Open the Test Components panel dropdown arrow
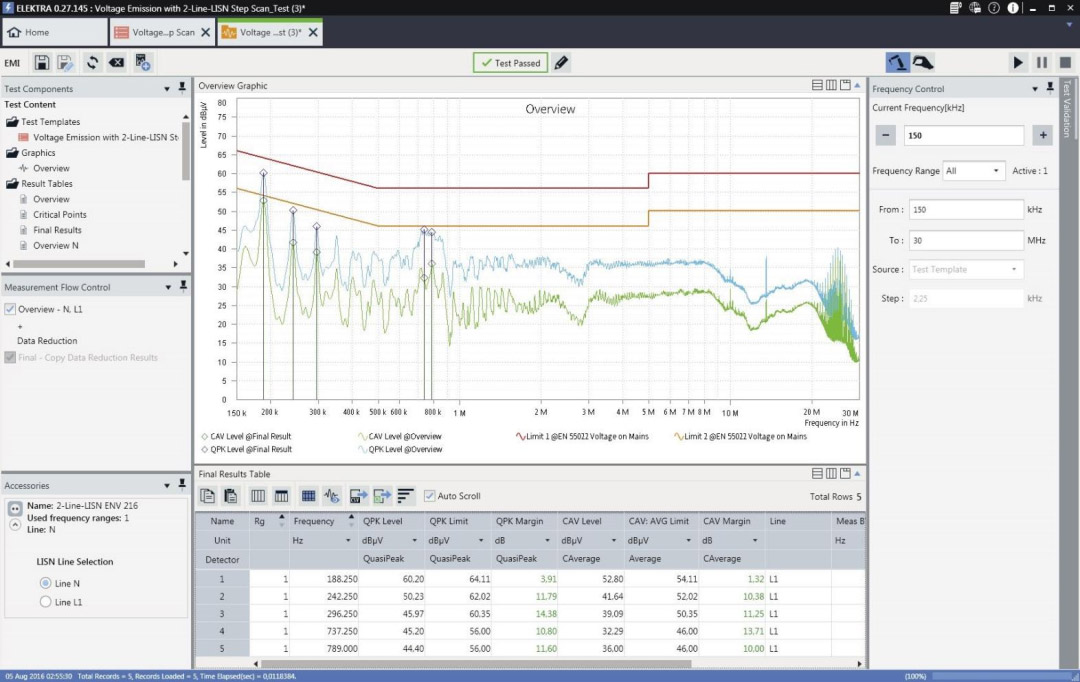The height and width of the screenshot is (682, 1080). click(167, 89)
